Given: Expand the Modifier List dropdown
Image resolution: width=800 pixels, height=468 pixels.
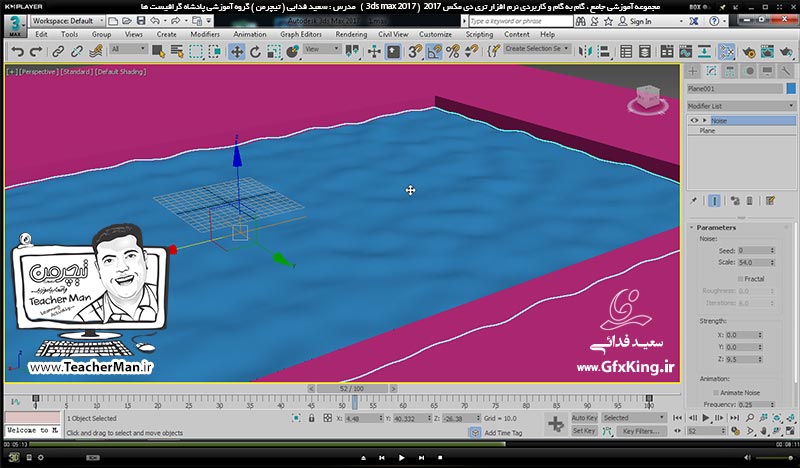Looking at the screenshot, I should click(741, 106).
